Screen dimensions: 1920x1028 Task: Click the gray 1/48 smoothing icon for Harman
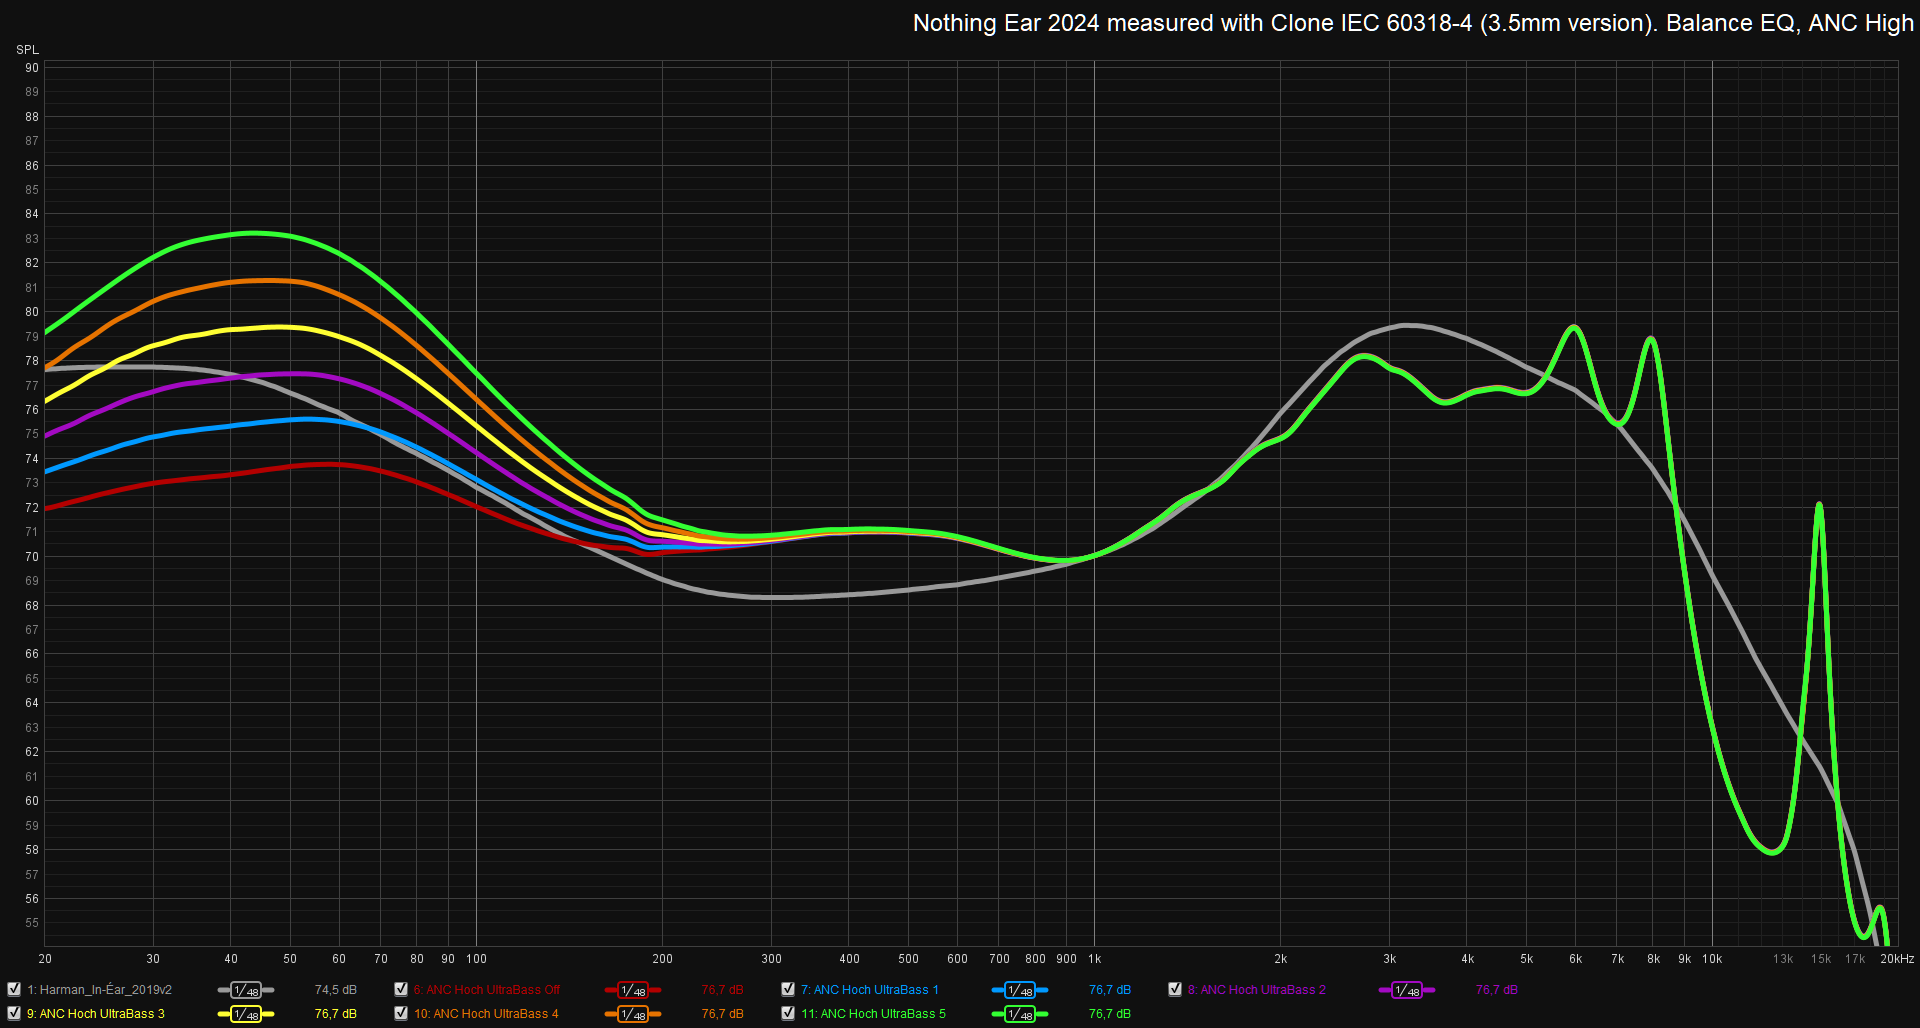pos(246,990)
